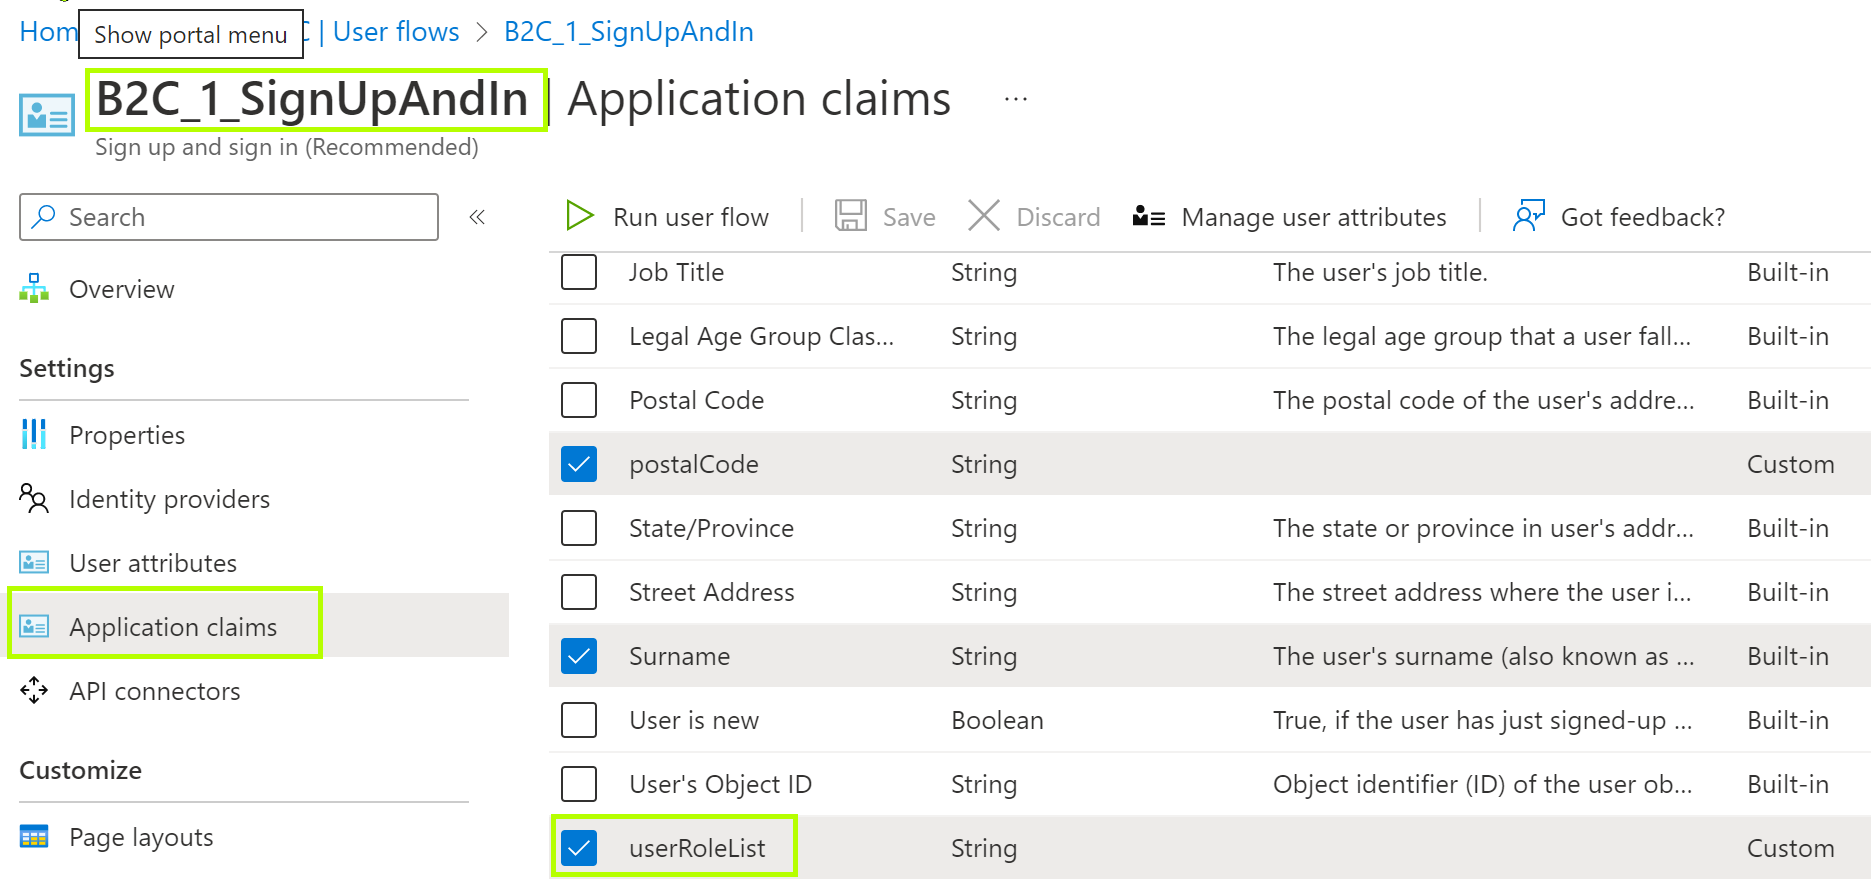
Task: Click the Home breadcrumb link
Action: pos(48,32)
